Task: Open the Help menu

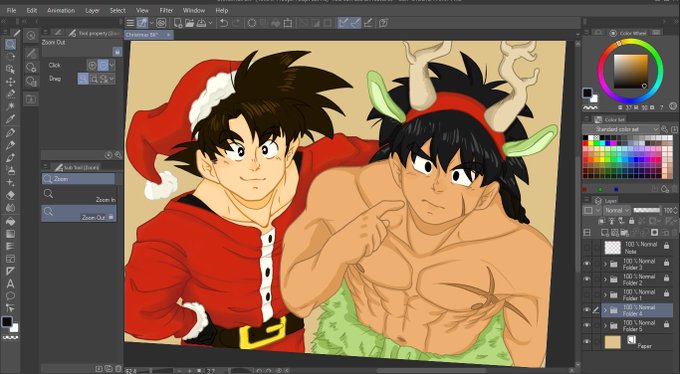Action: point(222,10)
